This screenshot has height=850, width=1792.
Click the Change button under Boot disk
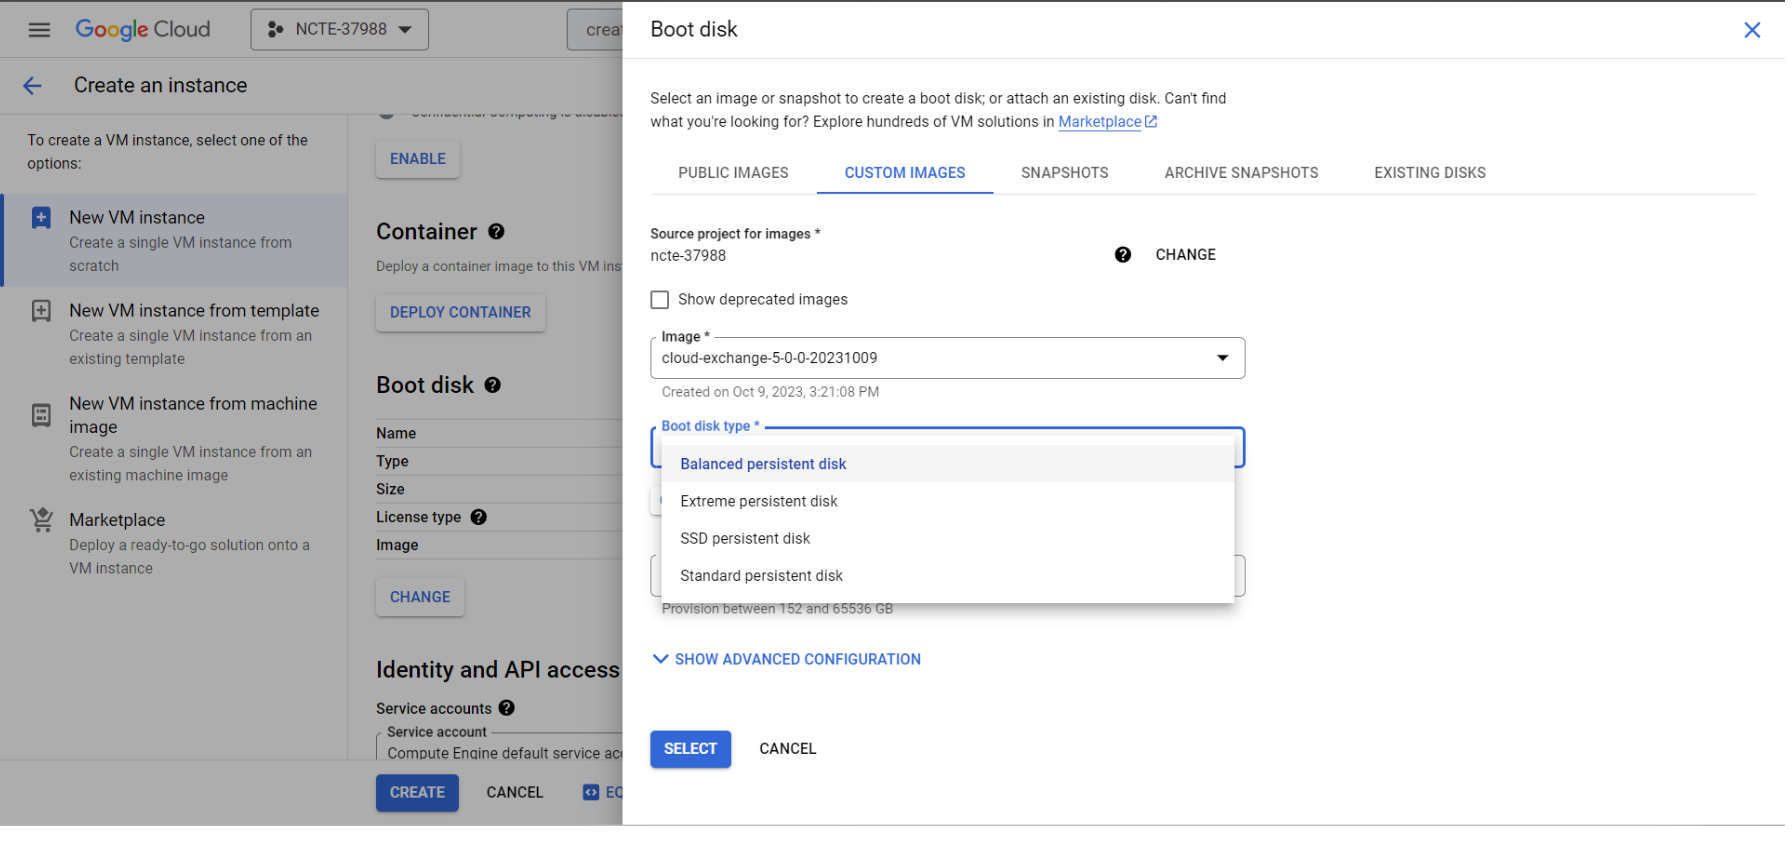tap(420, 597)
